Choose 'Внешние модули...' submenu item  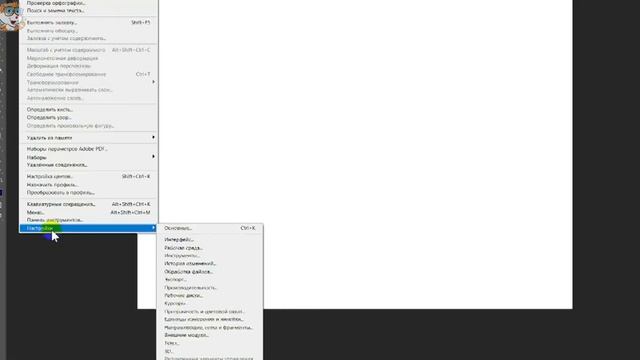[x=210, y=335]
